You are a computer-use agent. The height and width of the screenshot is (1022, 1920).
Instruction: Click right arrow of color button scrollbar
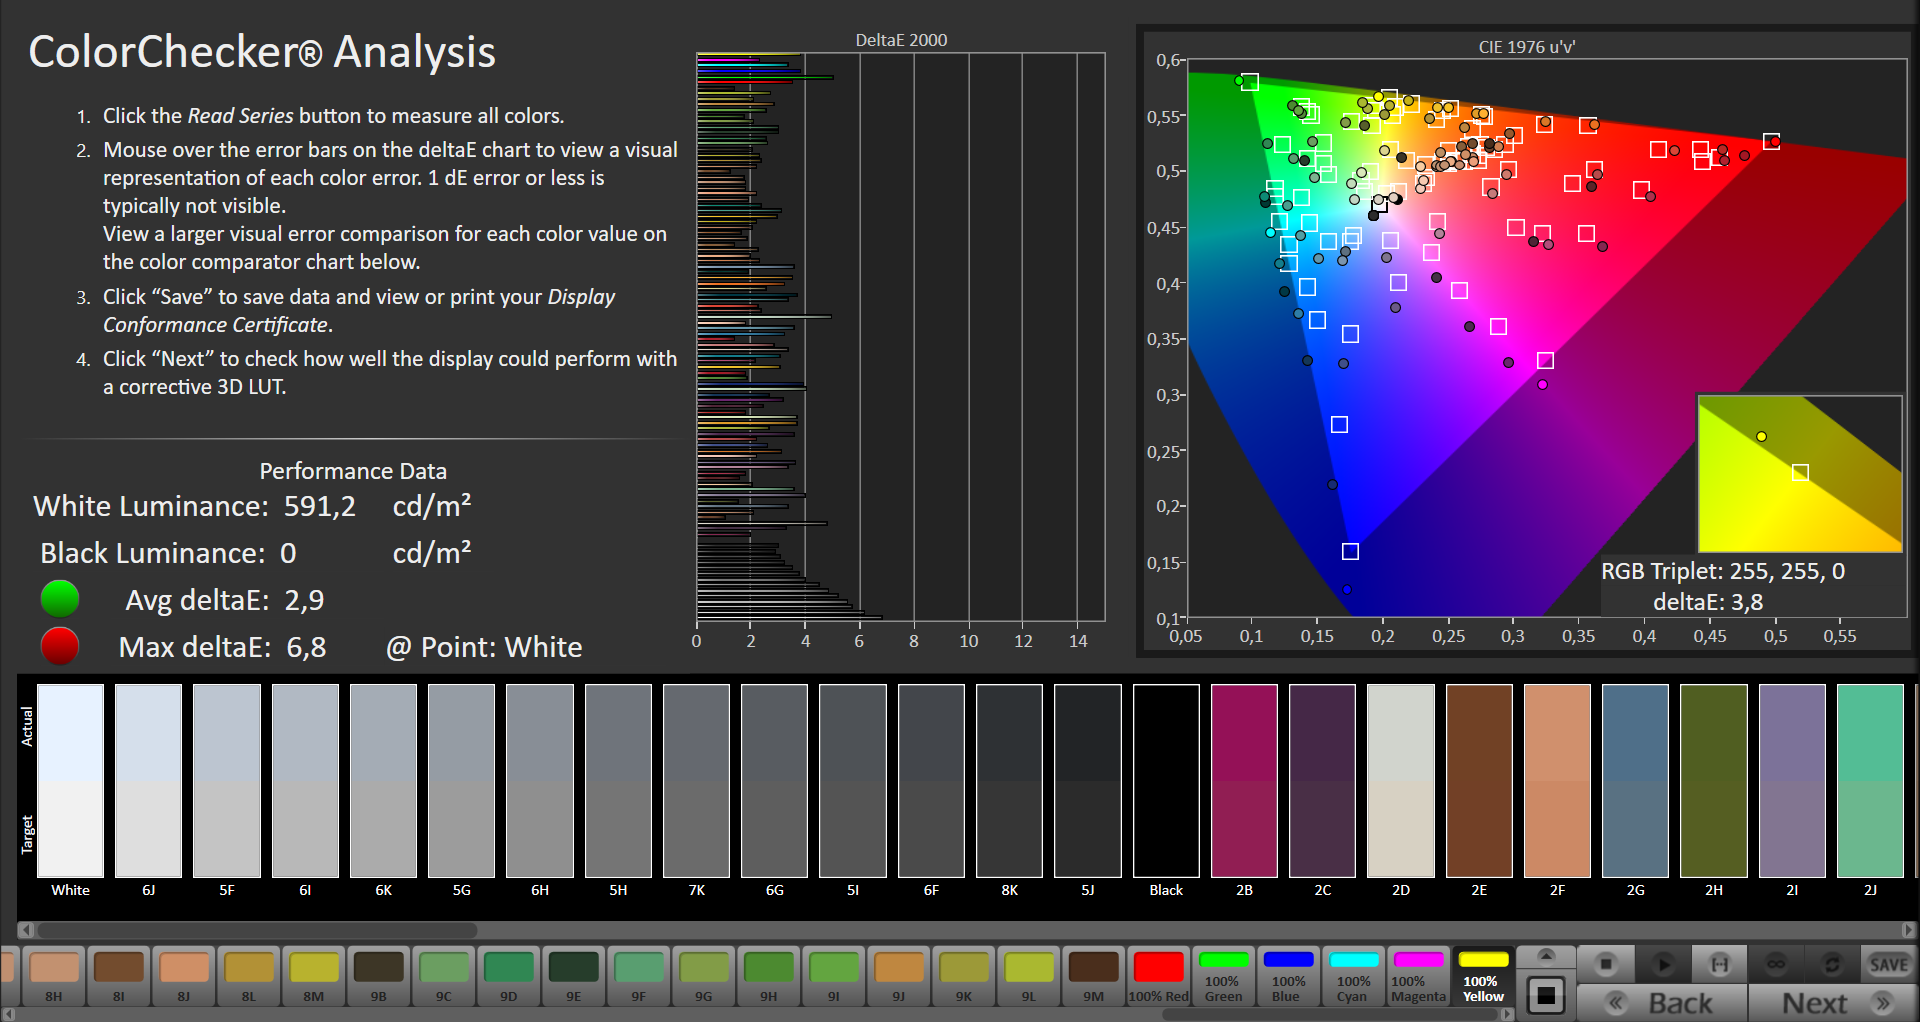point(1508,1014)
